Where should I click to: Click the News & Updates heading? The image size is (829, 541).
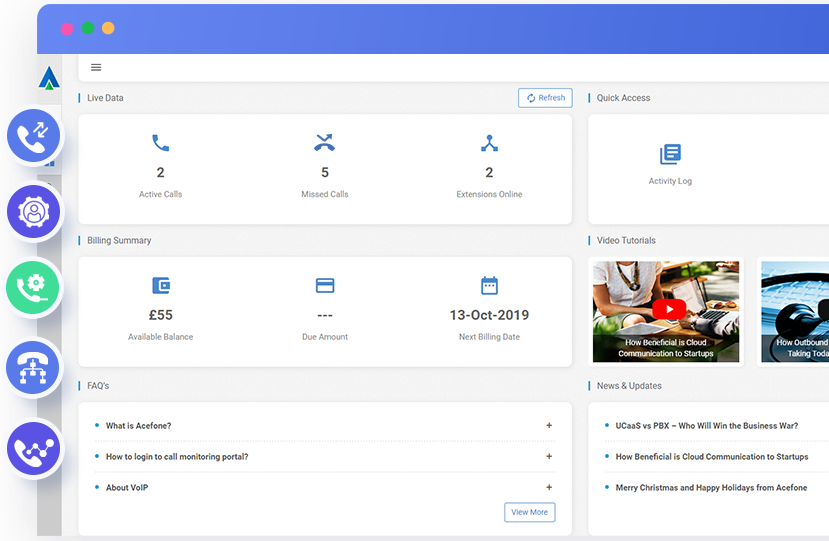pyautogui.click(x=629, y=386)
